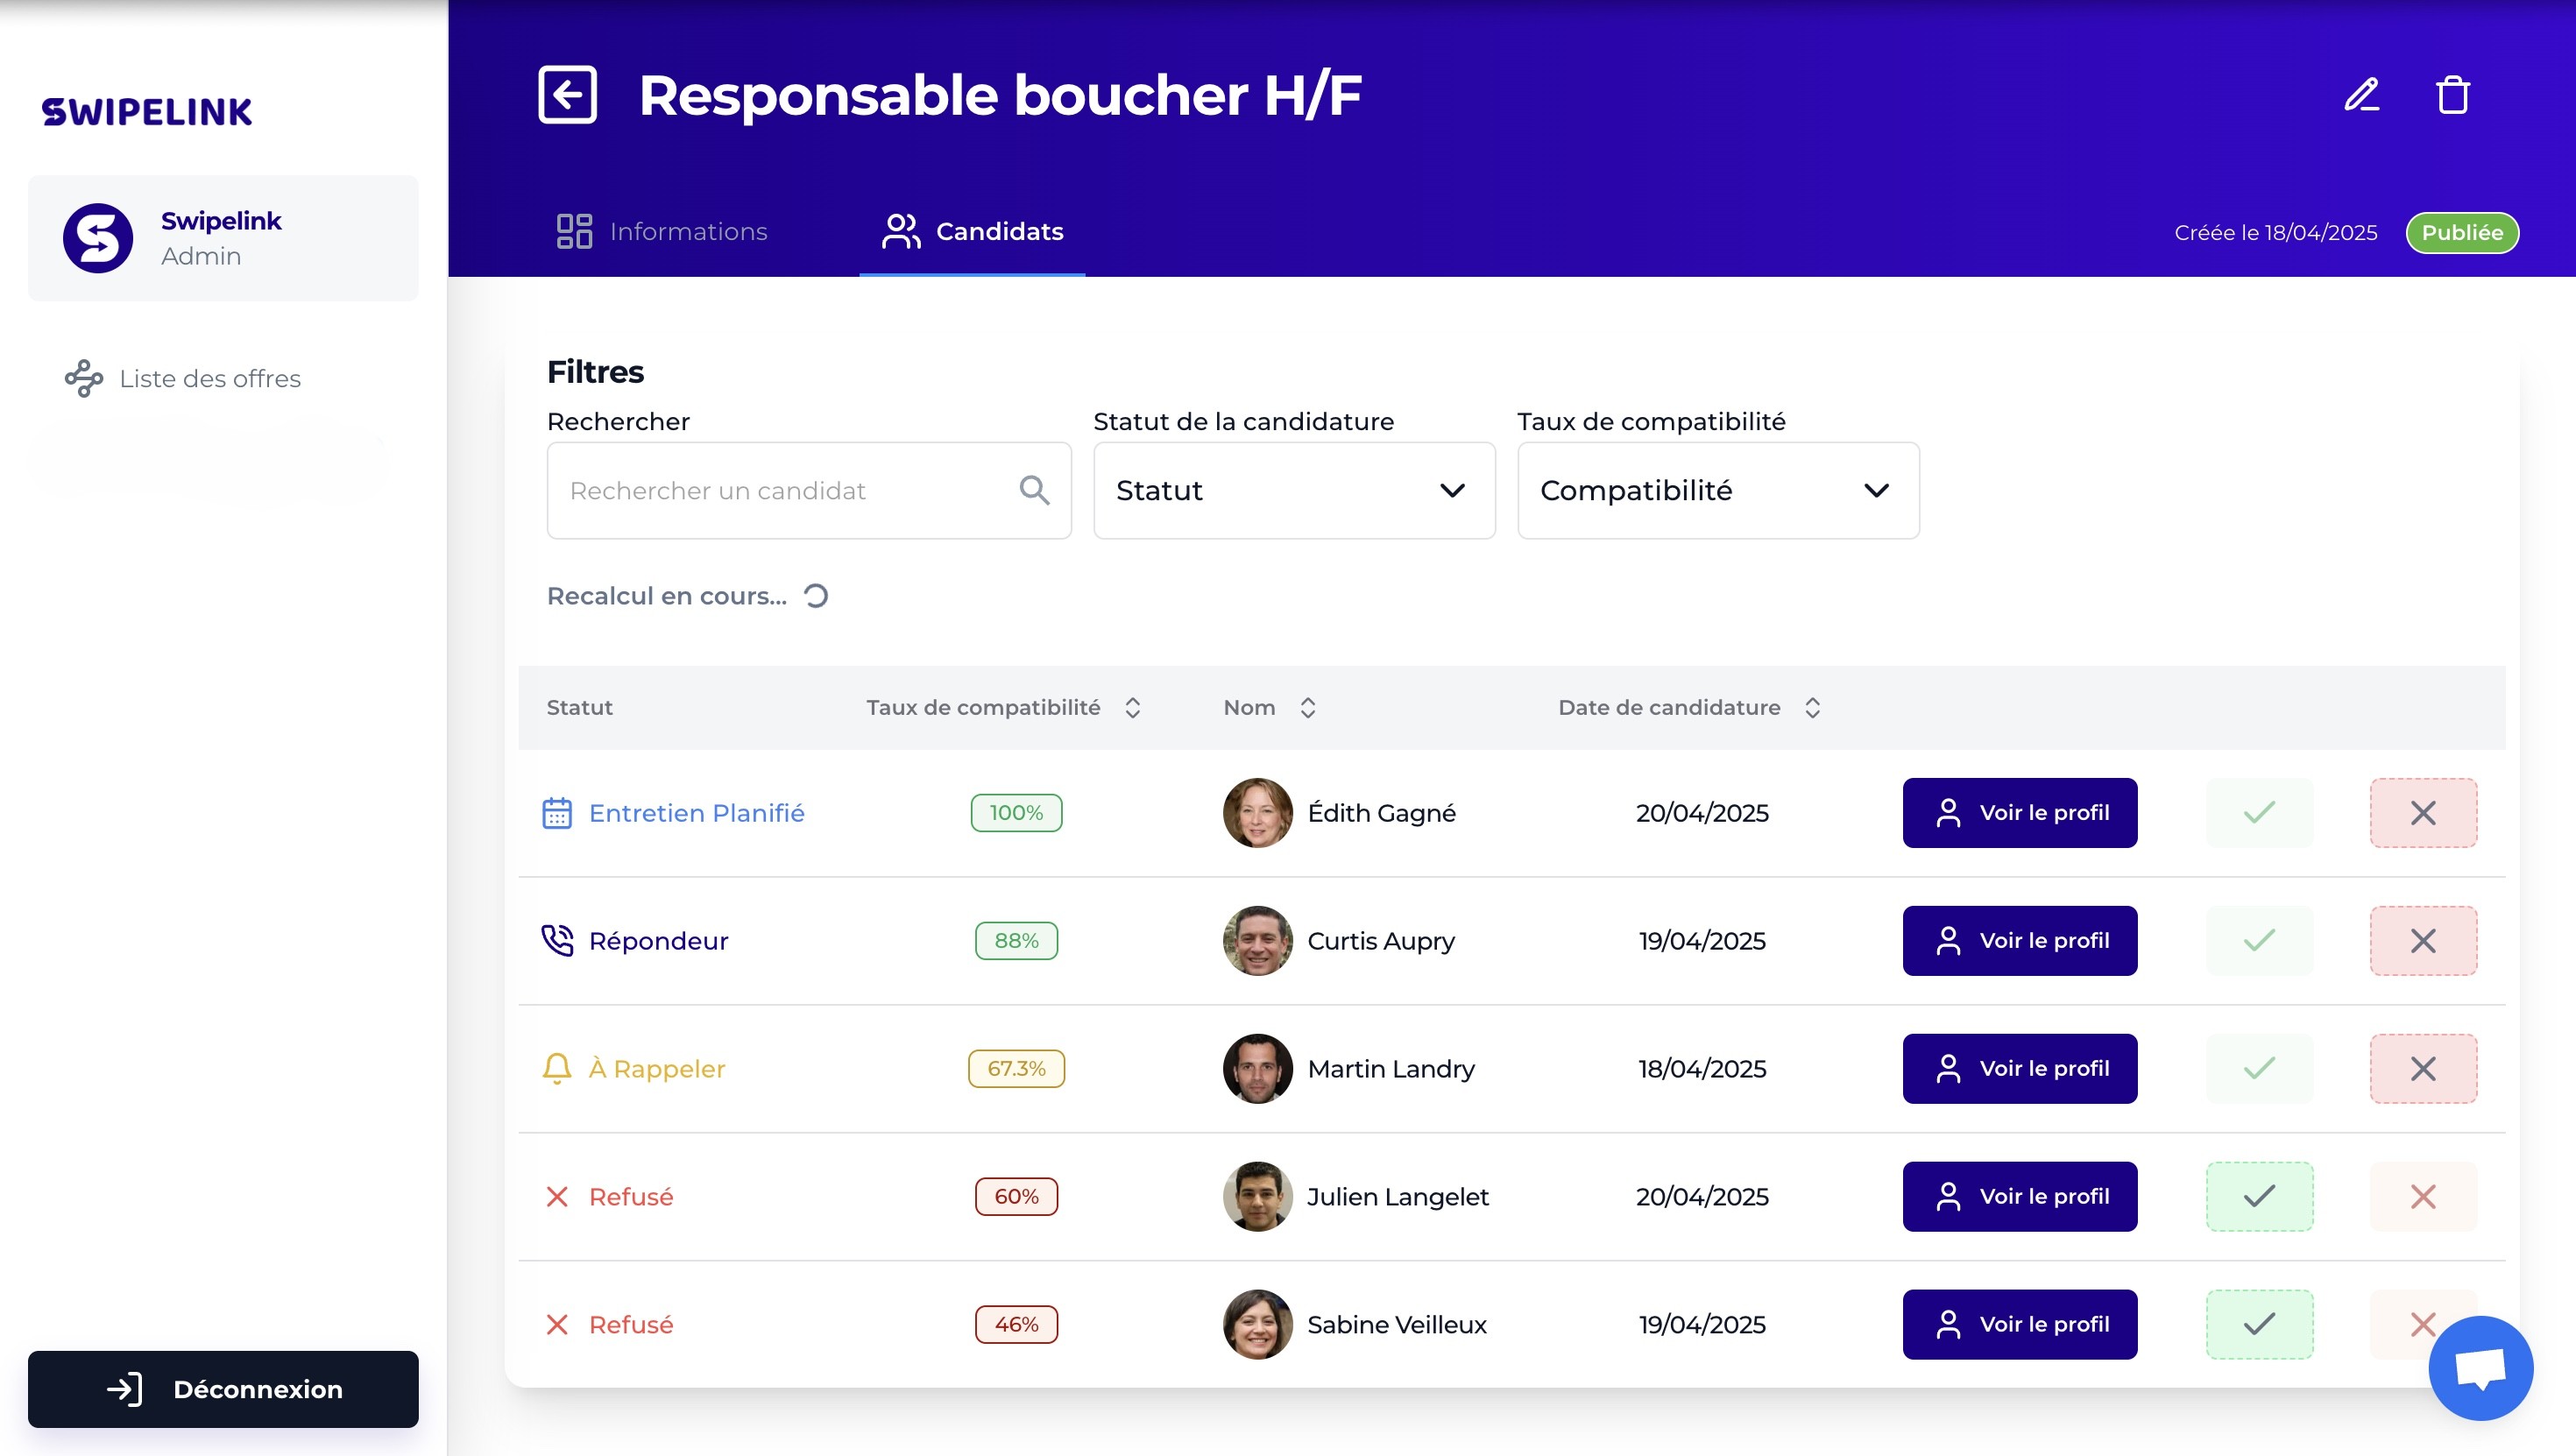Click the Déconnexion button
The image size is (2576, 1456).
[223, 1389]
